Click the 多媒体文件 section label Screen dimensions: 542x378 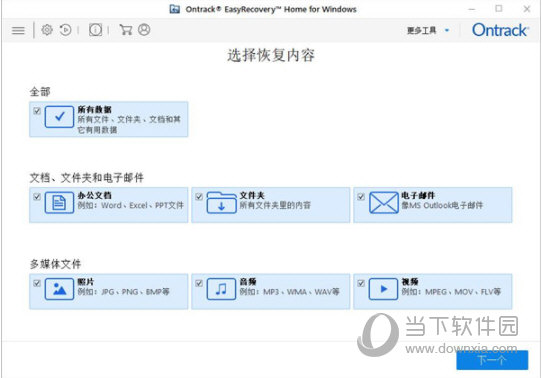(55, 264)
